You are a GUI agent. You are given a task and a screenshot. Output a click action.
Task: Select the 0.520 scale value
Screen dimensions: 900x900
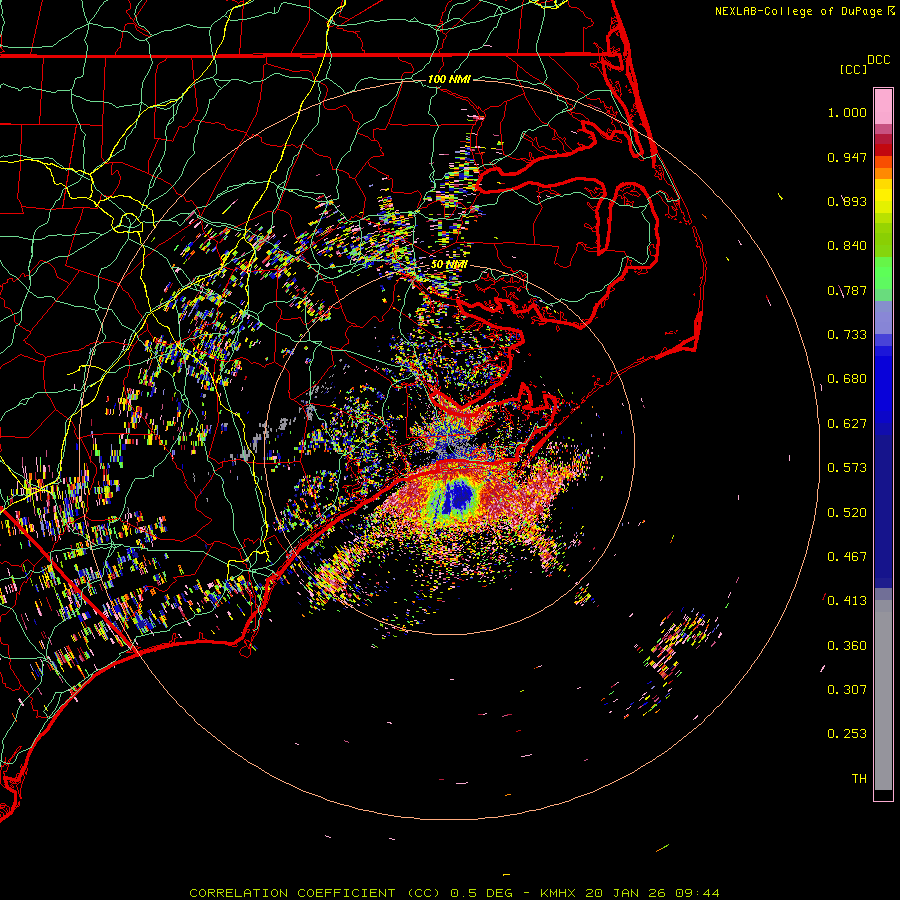click(x=847, y=513)
